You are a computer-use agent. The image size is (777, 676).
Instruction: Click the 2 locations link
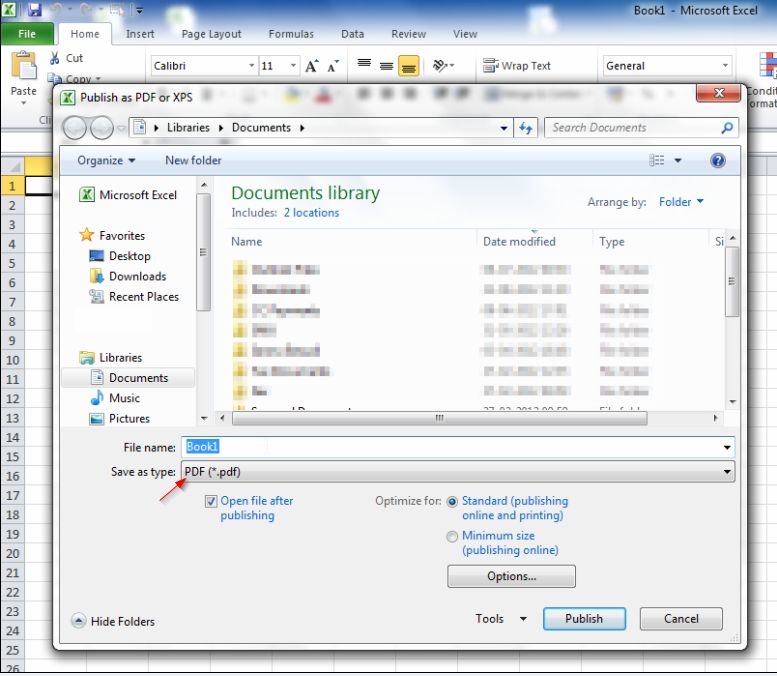tap(311, 213)
